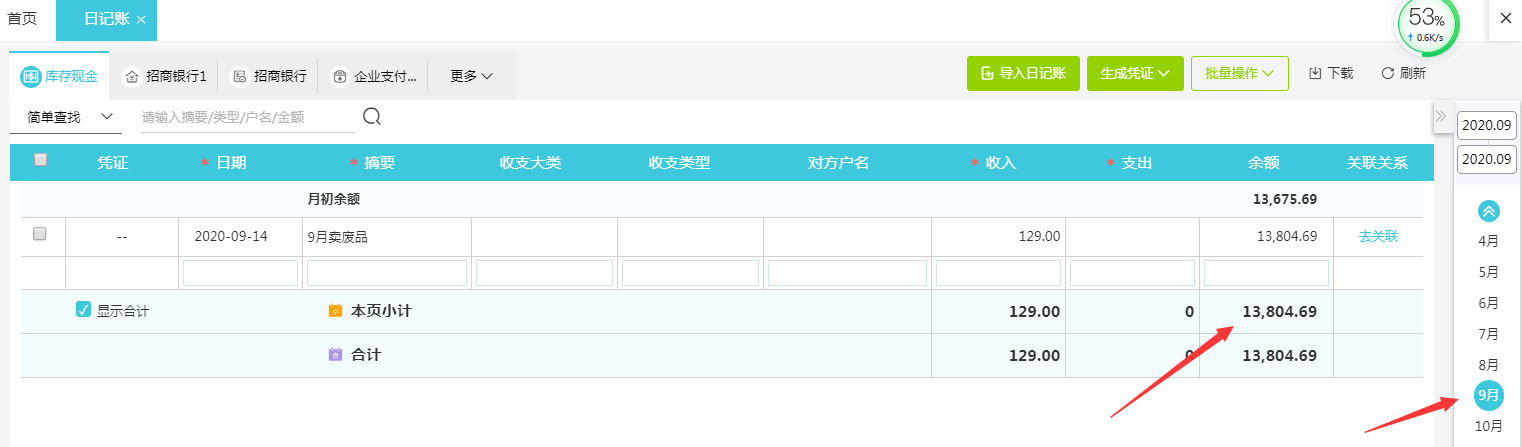Click the 凭证 column header
This screenshot has height=447, width=1522.
112,163
